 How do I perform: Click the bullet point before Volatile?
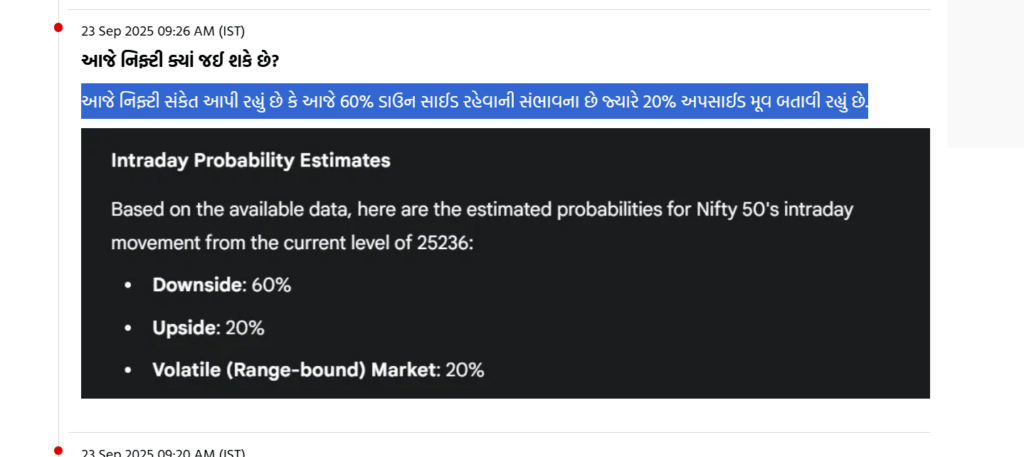tap(127, 371)
